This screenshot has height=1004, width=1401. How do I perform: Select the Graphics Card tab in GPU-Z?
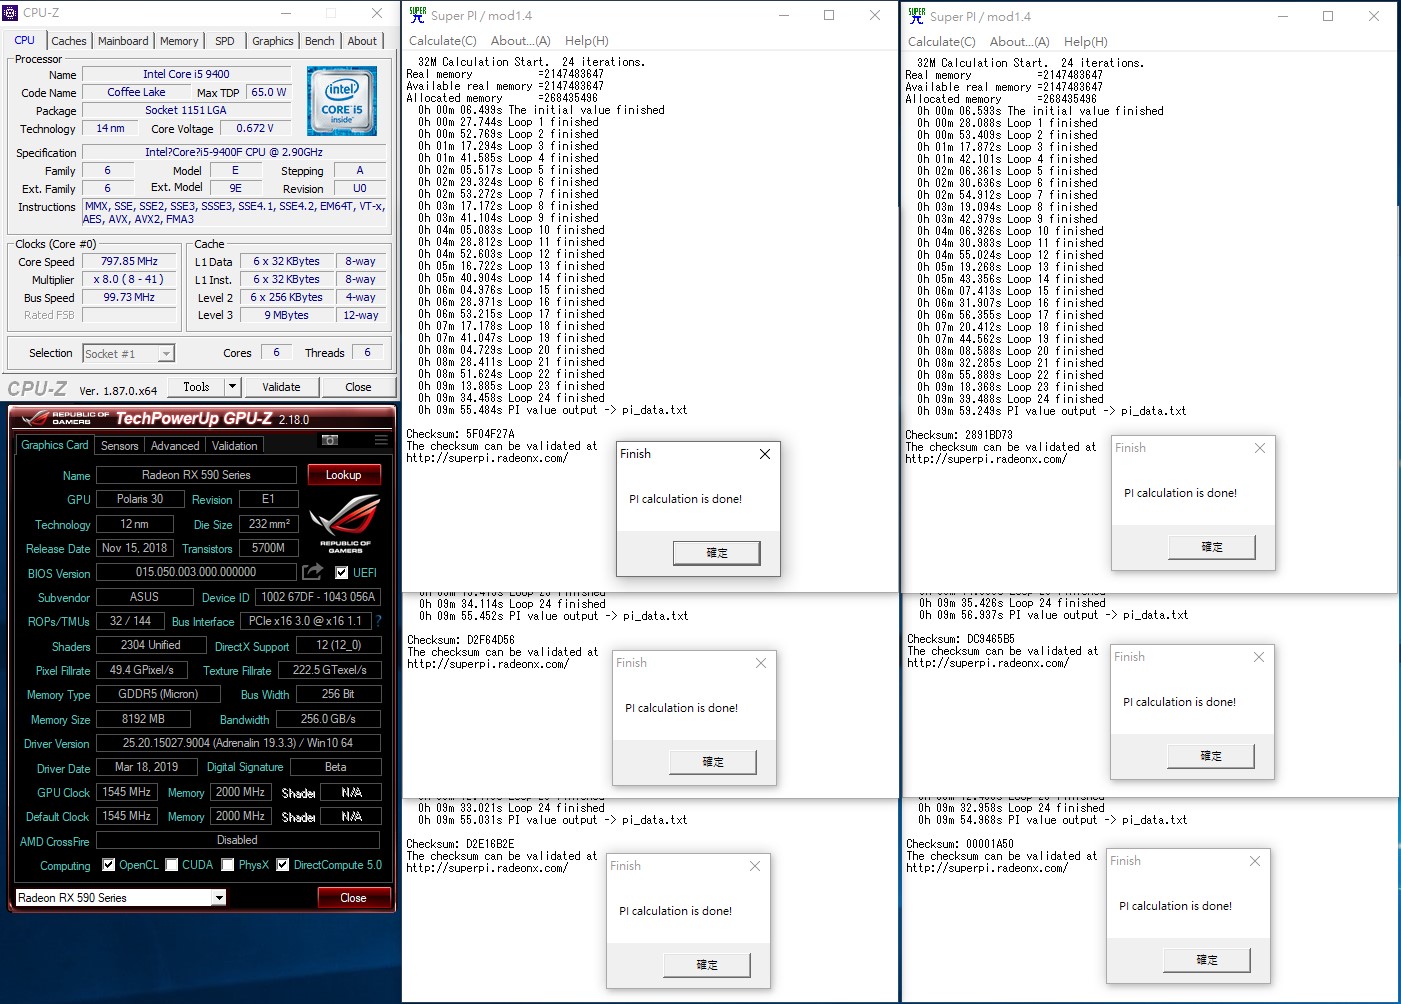55,445
